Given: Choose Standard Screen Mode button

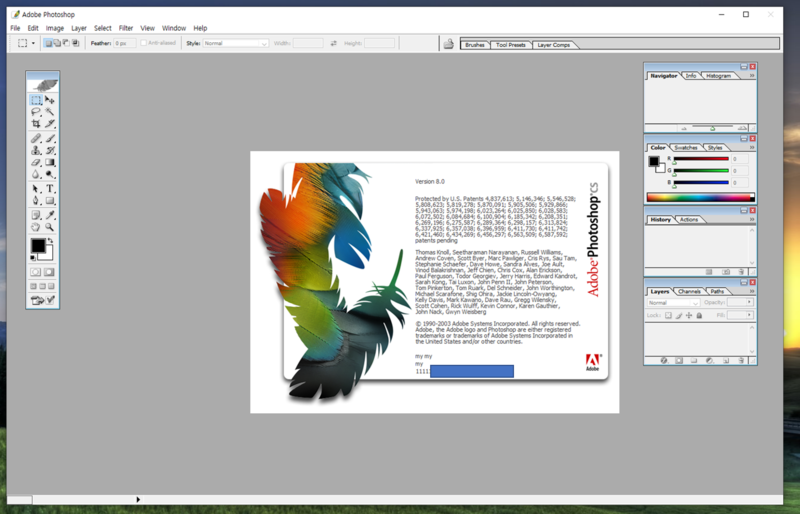Looking at the screenshot, I should tap(34, 286).
